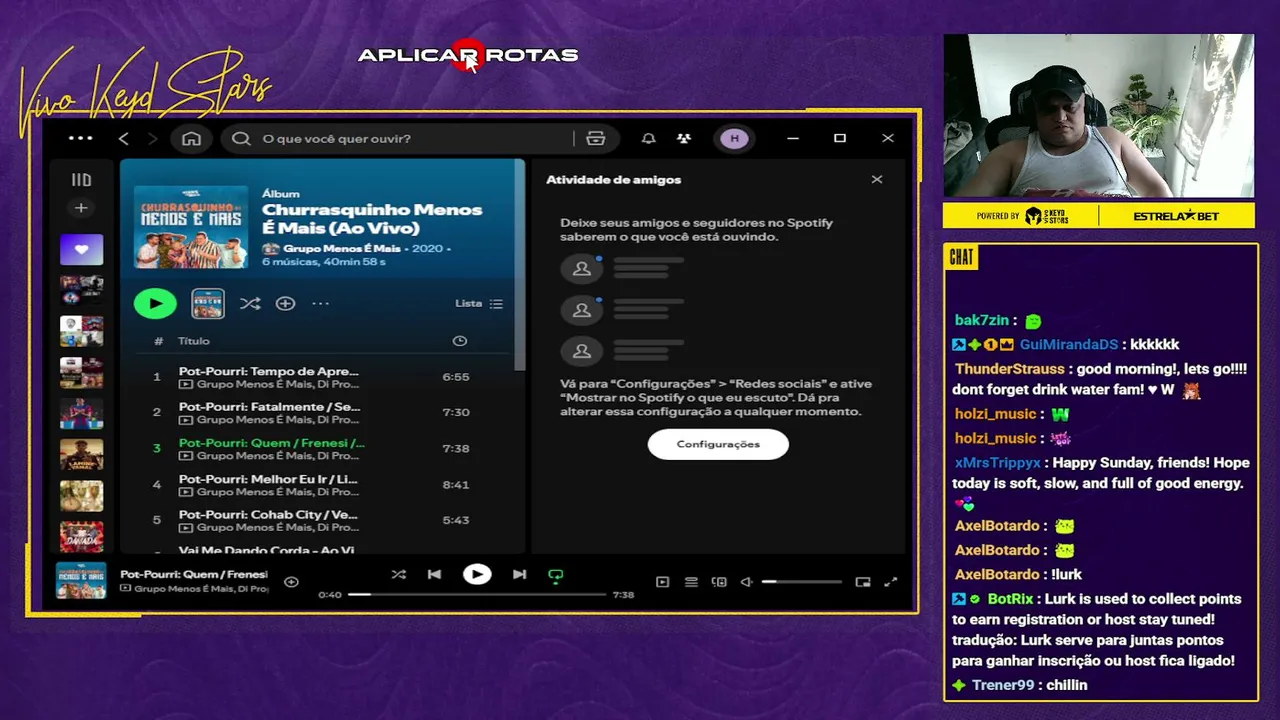Click the duration clock column header
The image size is (1280, 720).
[x=460, y=341]
